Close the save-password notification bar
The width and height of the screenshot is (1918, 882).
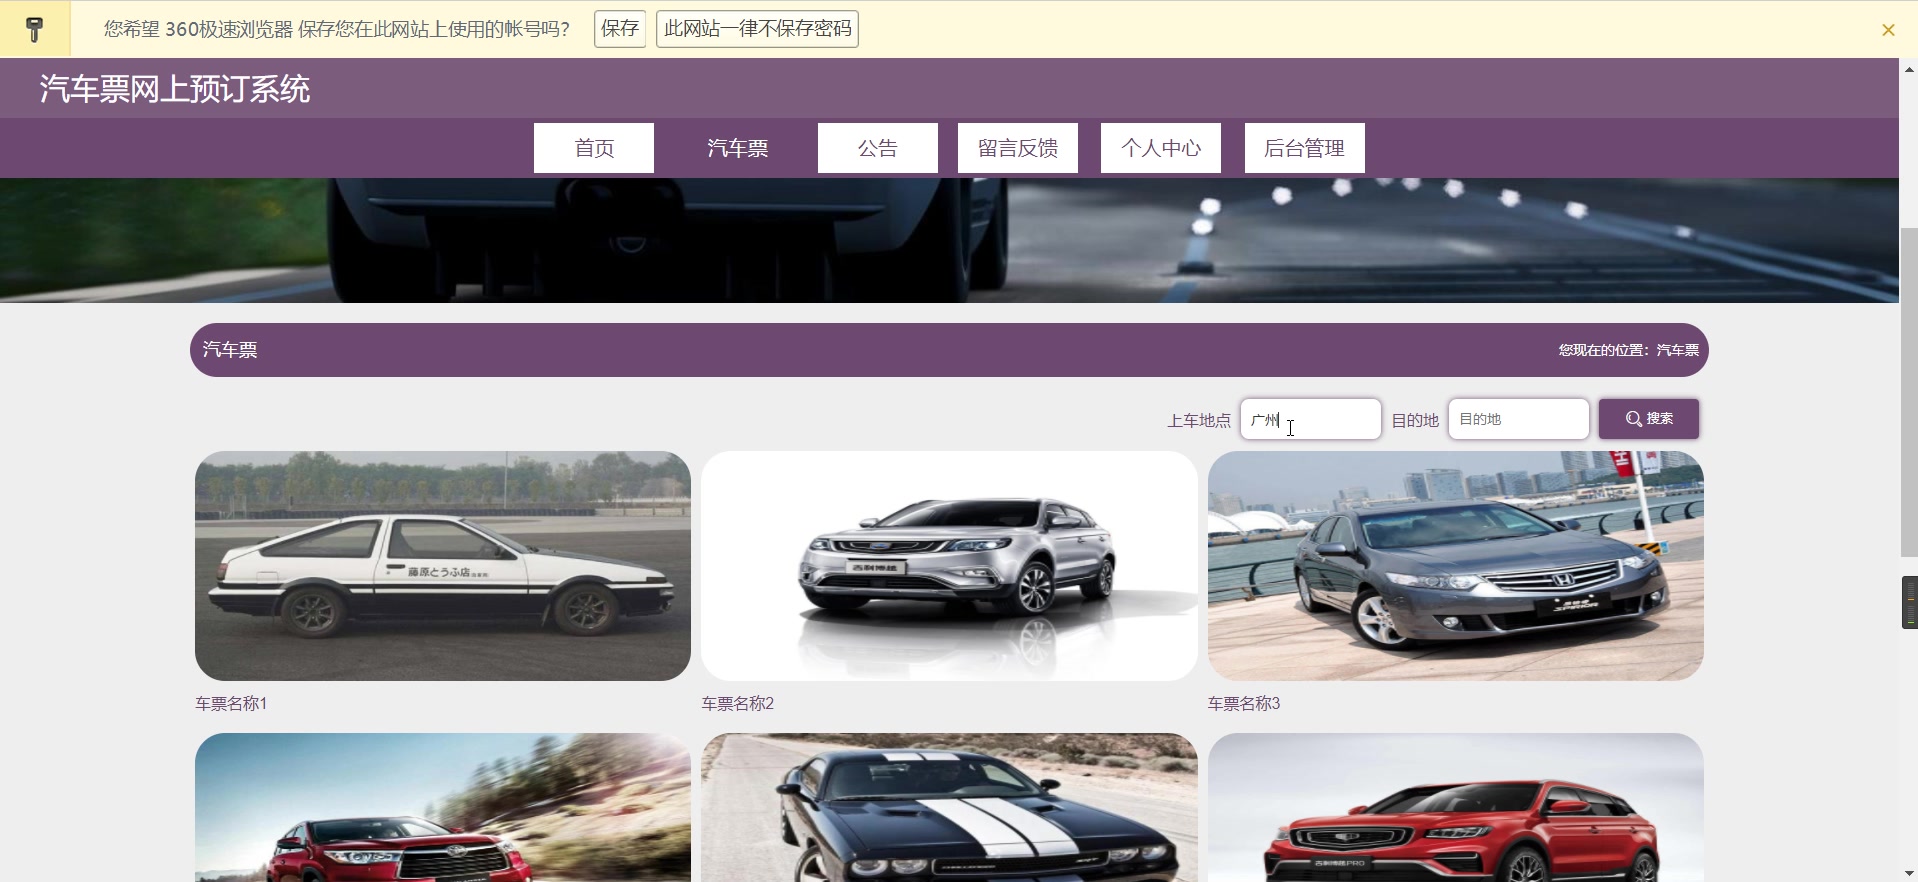1888,30
